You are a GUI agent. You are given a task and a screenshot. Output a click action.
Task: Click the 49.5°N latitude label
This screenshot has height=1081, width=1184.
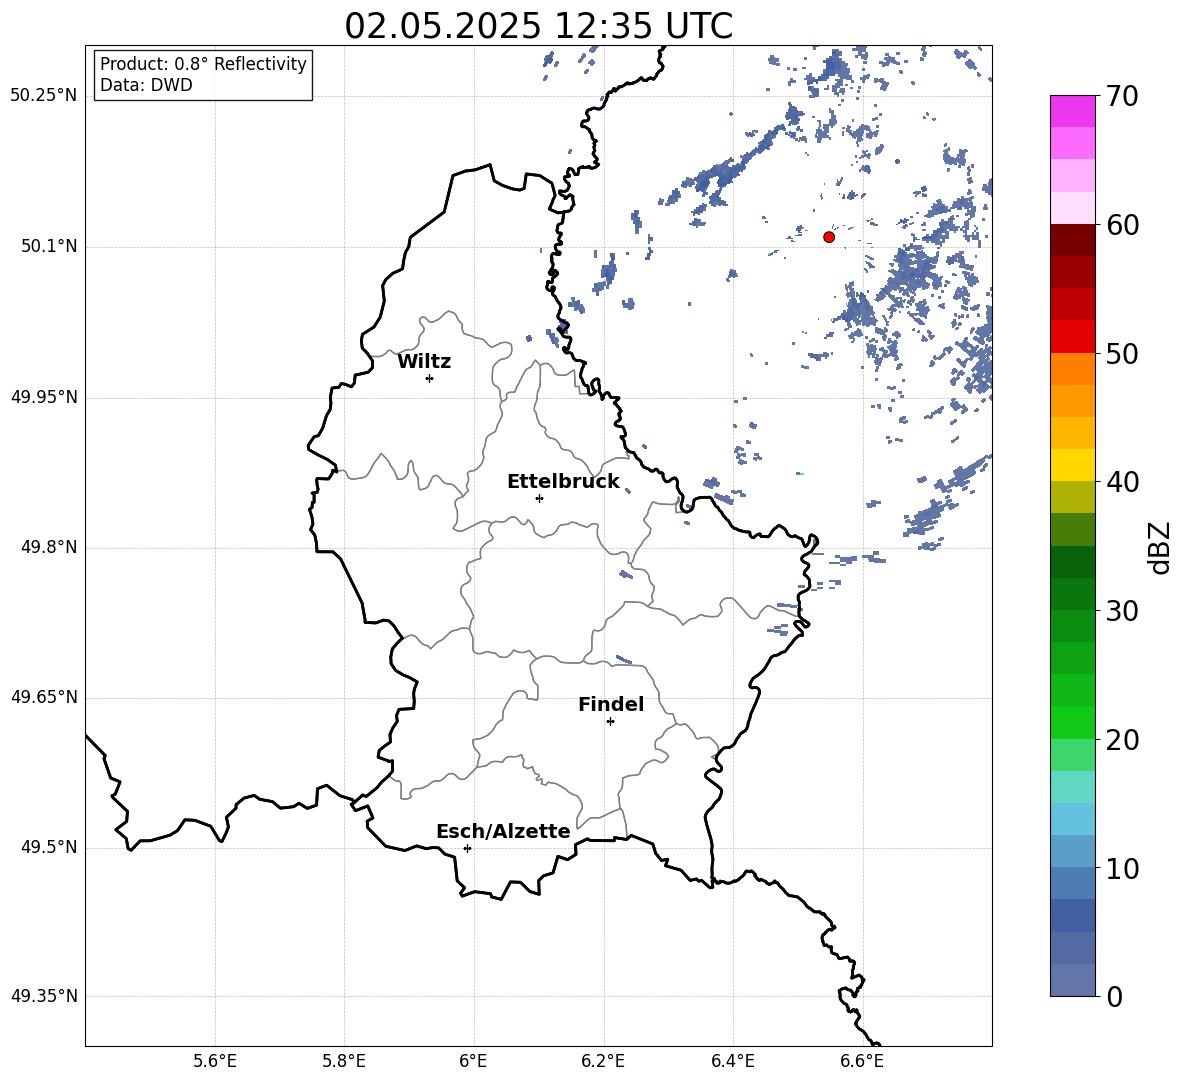50,847
